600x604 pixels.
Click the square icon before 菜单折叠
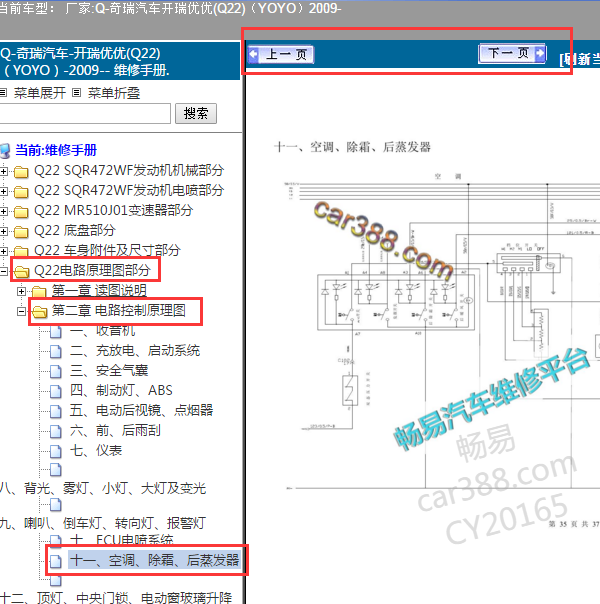pos(77,92)
